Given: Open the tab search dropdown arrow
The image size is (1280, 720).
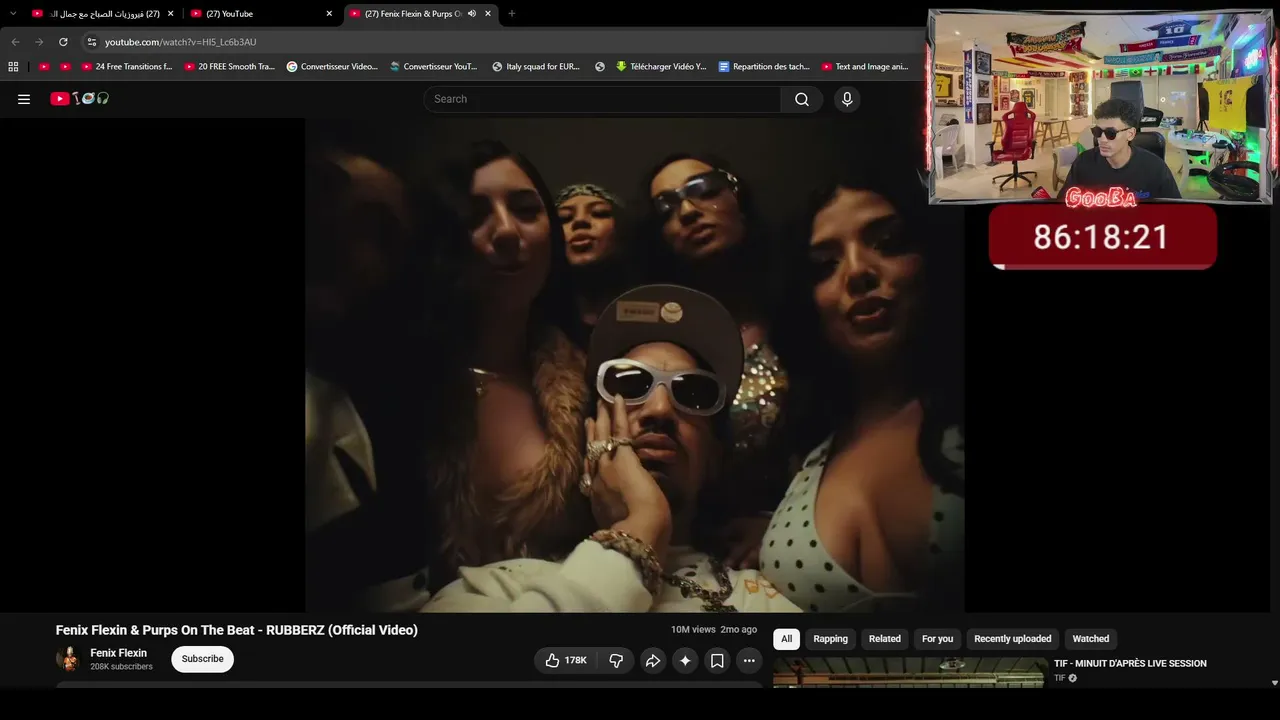Looking at the screenshot, I should click(13, 14).
